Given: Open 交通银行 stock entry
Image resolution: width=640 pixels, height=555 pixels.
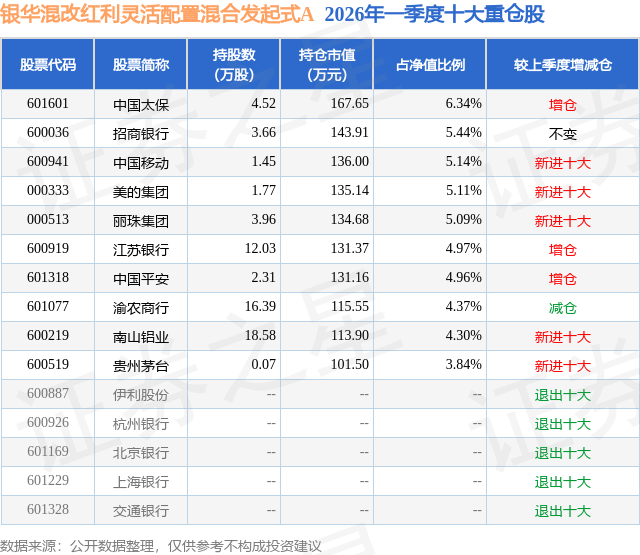Looking at the screenshot, I should pos(141,511).
